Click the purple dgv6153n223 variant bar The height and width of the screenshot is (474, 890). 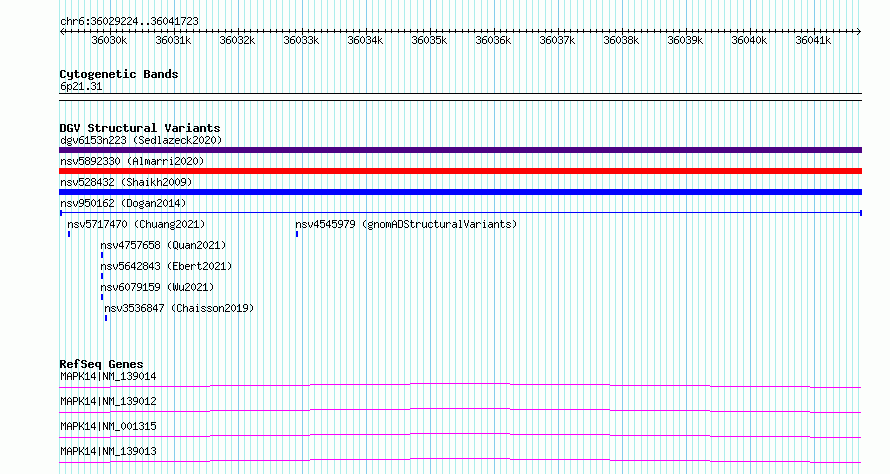(x=460, y=150)
